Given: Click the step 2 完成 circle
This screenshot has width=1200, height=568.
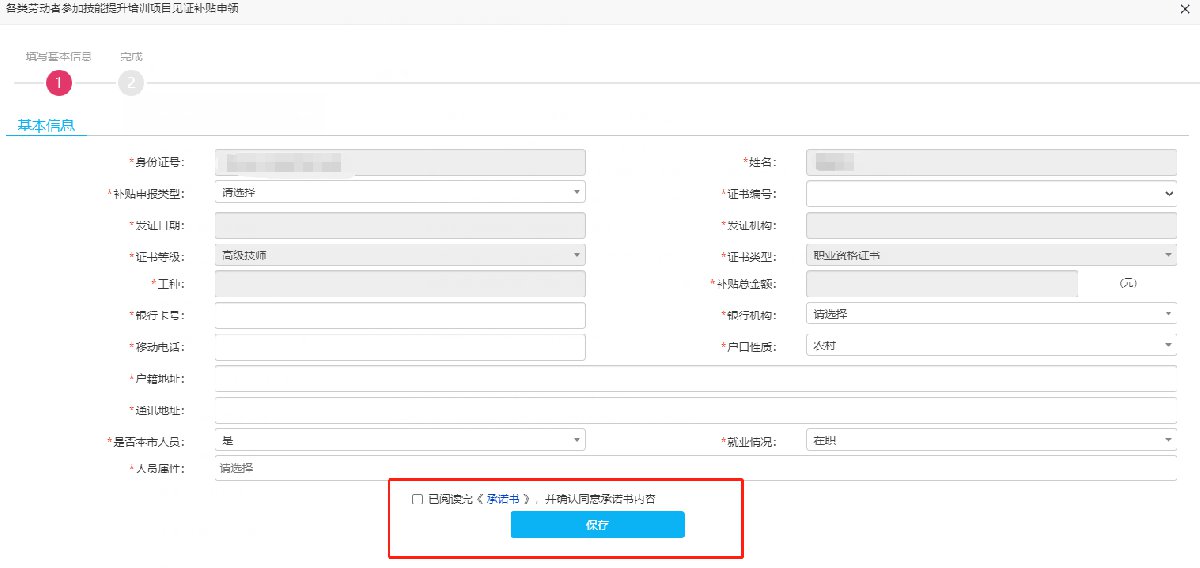Looking at the screenshot, I should click(x=131, y=83).
